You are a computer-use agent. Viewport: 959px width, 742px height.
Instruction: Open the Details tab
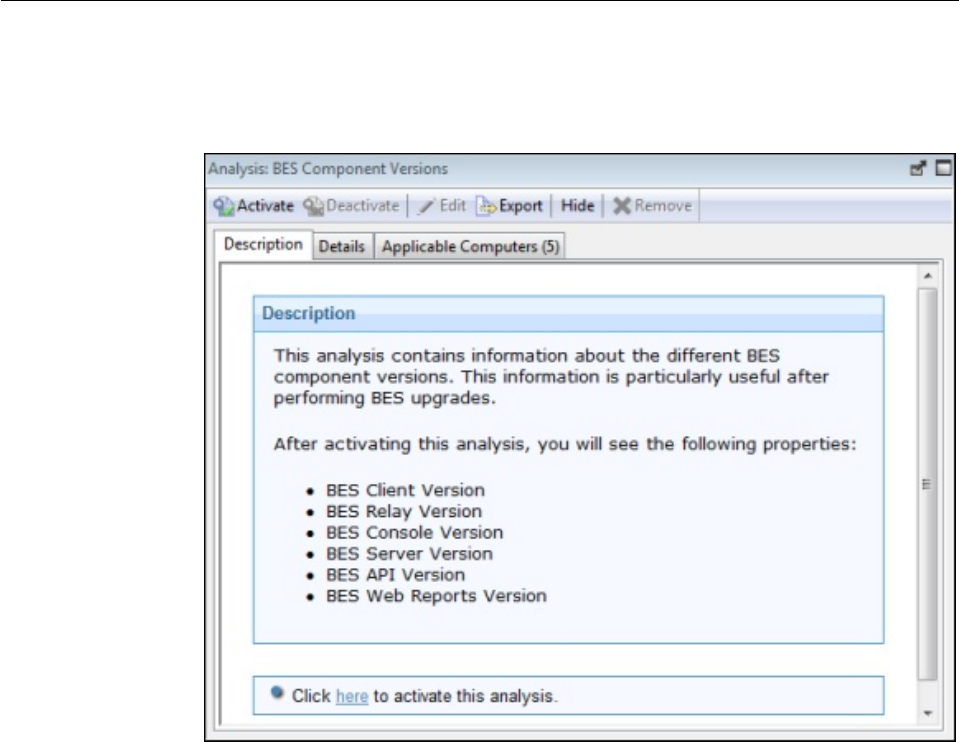pyautogui.click(x=341, y=246)
